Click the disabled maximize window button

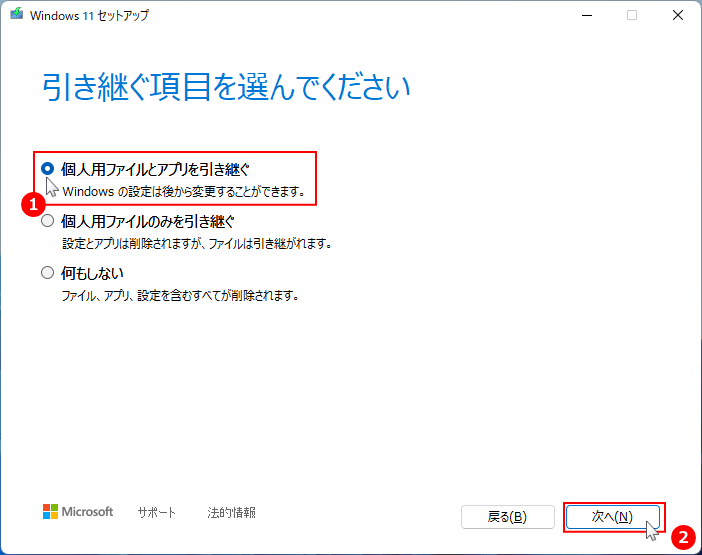632,15
